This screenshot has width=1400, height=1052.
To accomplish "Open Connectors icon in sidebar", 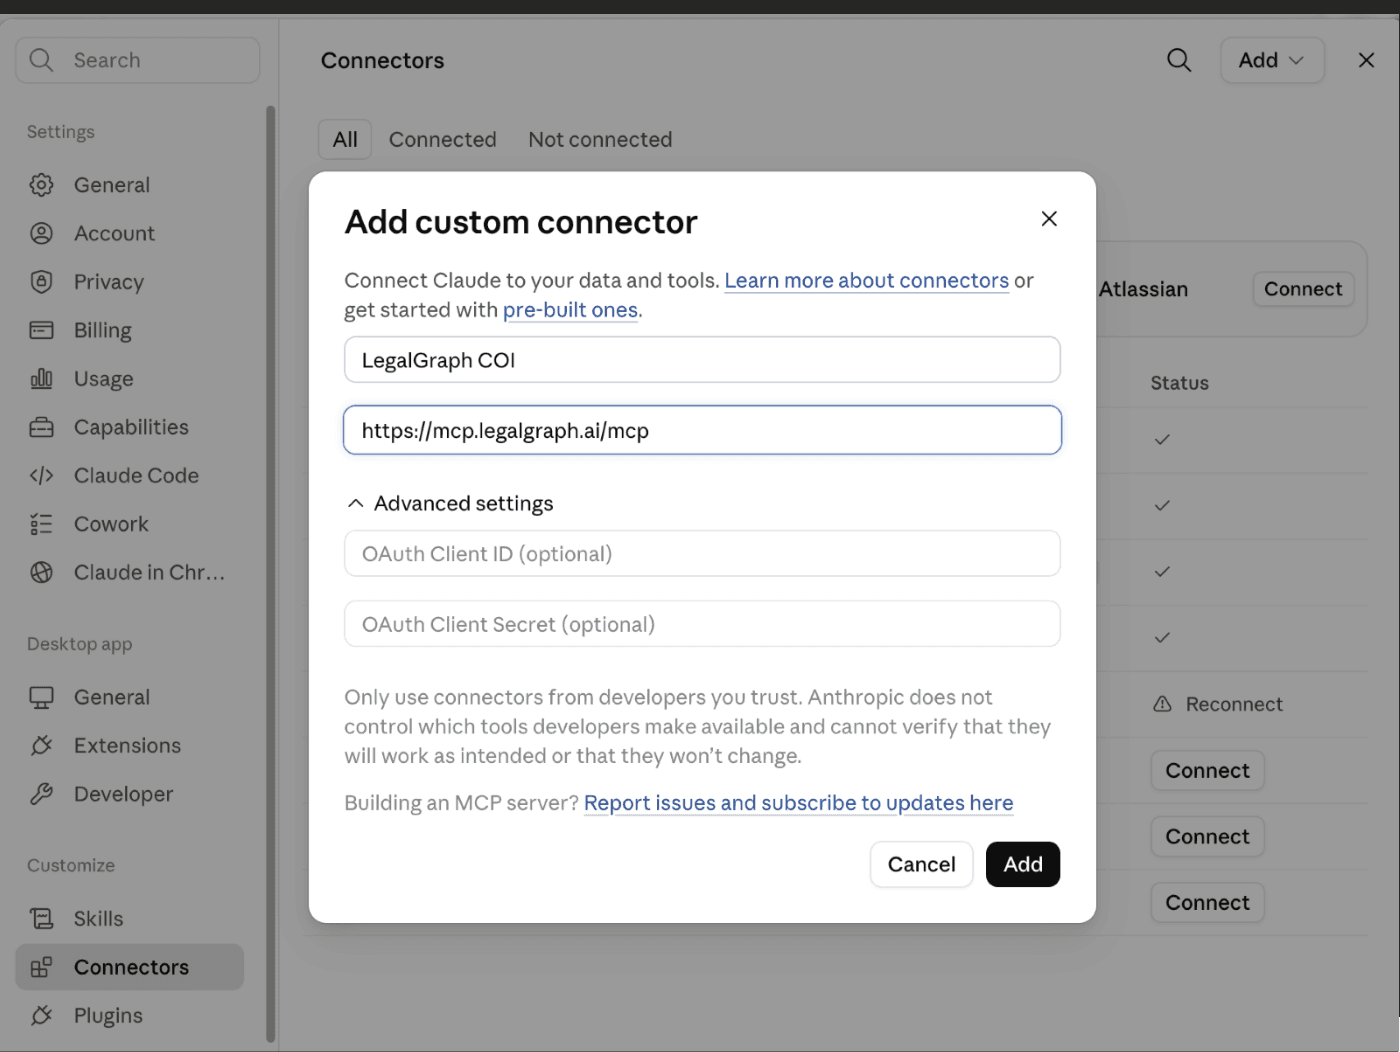I will pyautogui.click(x=41, y=967).
